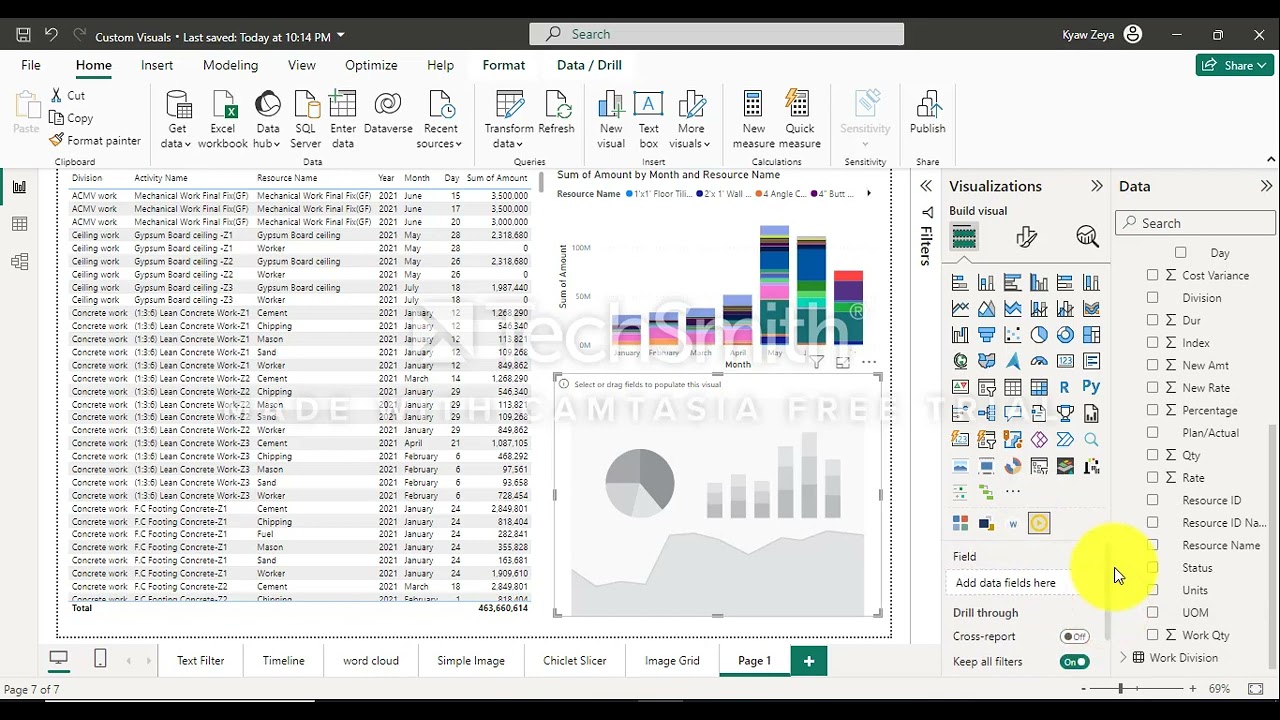
Task: Toggle the Cross-report switch
Action: point(1075,636)
